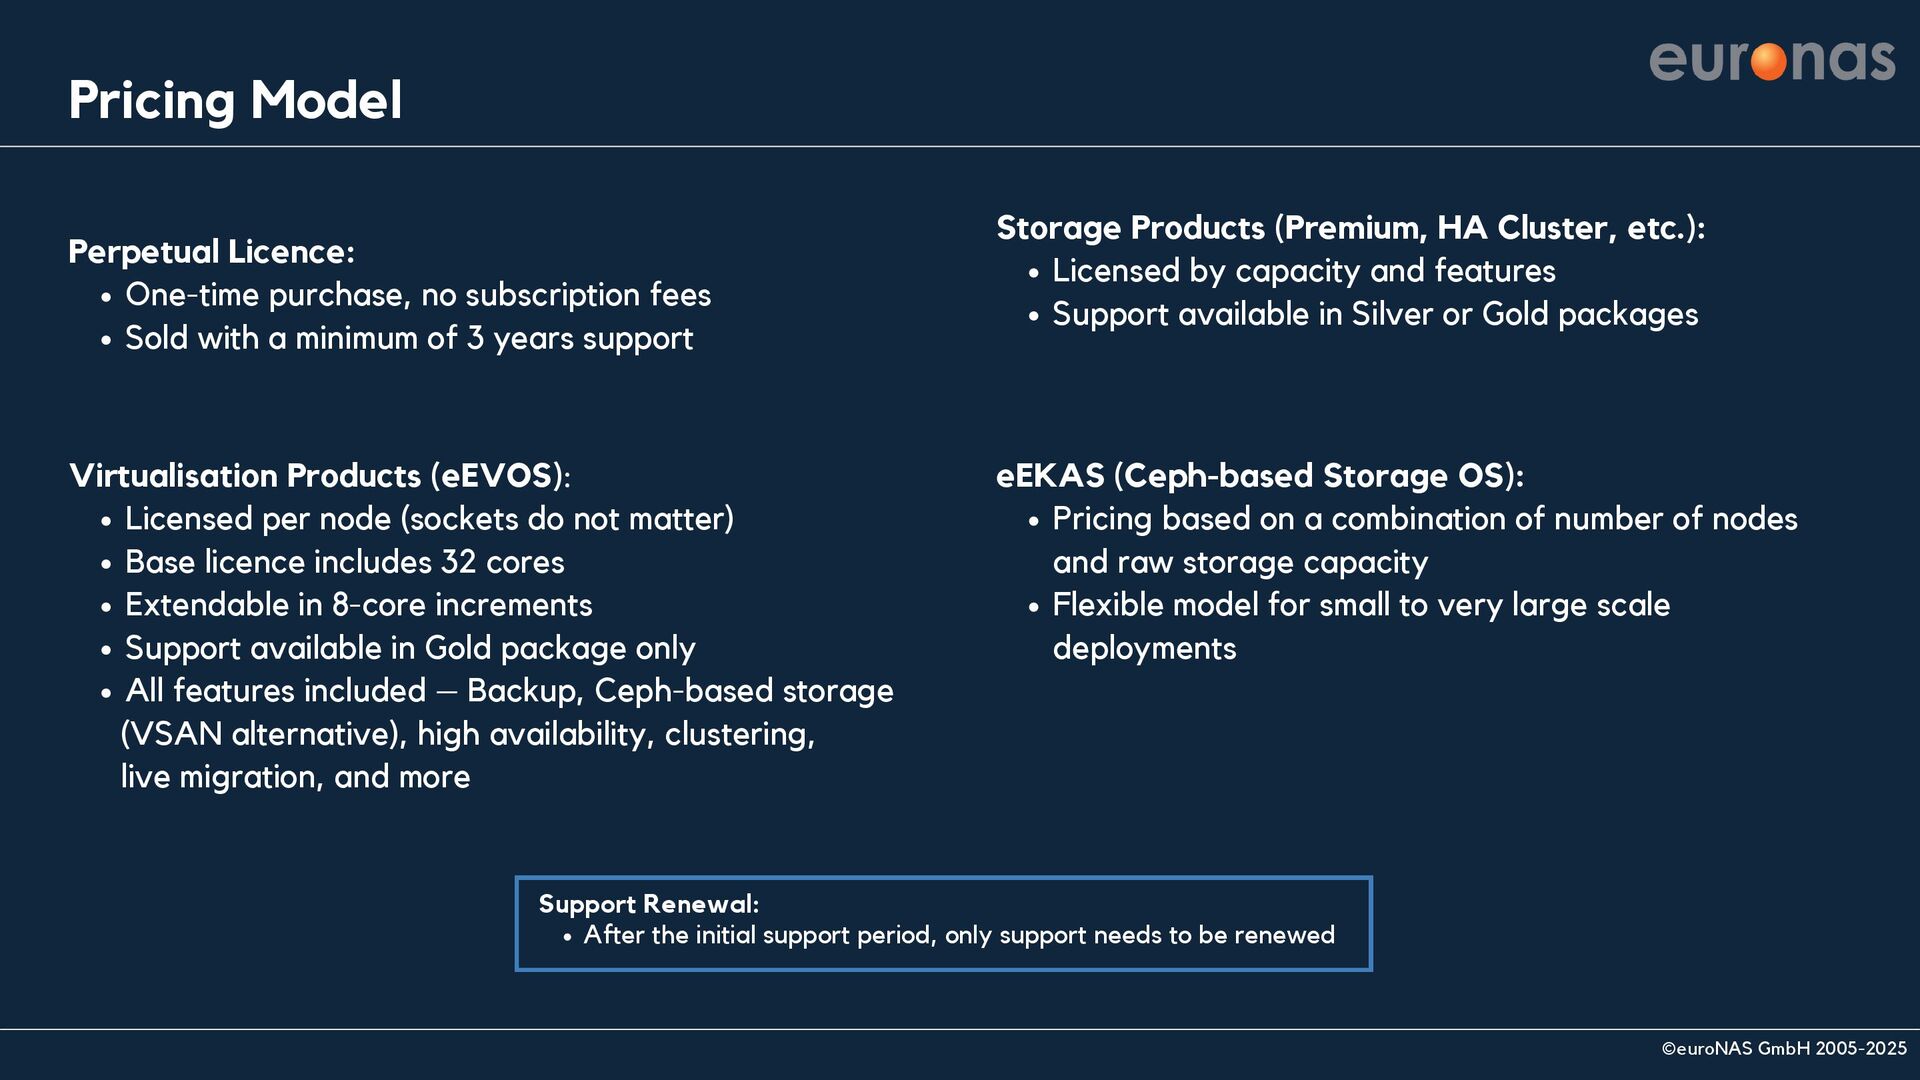1920x1080 pixels.
Task: Select the 'Extendable in 8-core increments' line
Action: point(359,605)
